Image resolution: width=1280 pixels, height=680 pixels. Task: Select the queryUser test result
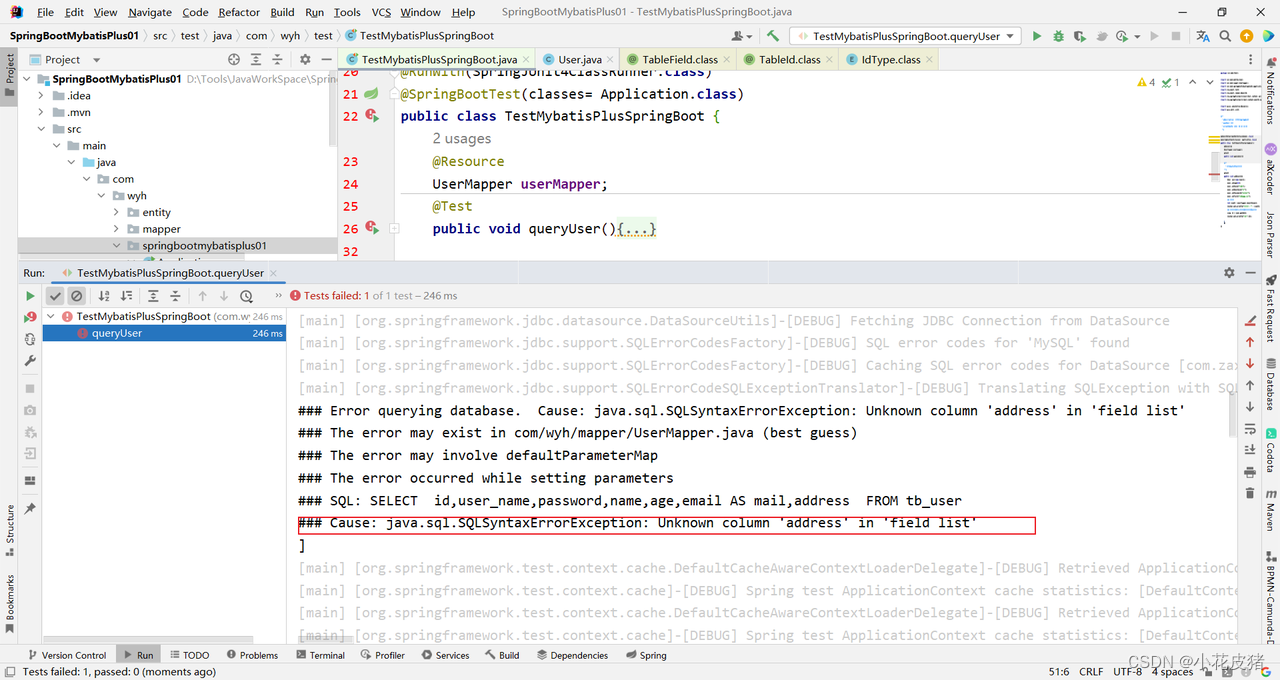click(x=164, y=333)
